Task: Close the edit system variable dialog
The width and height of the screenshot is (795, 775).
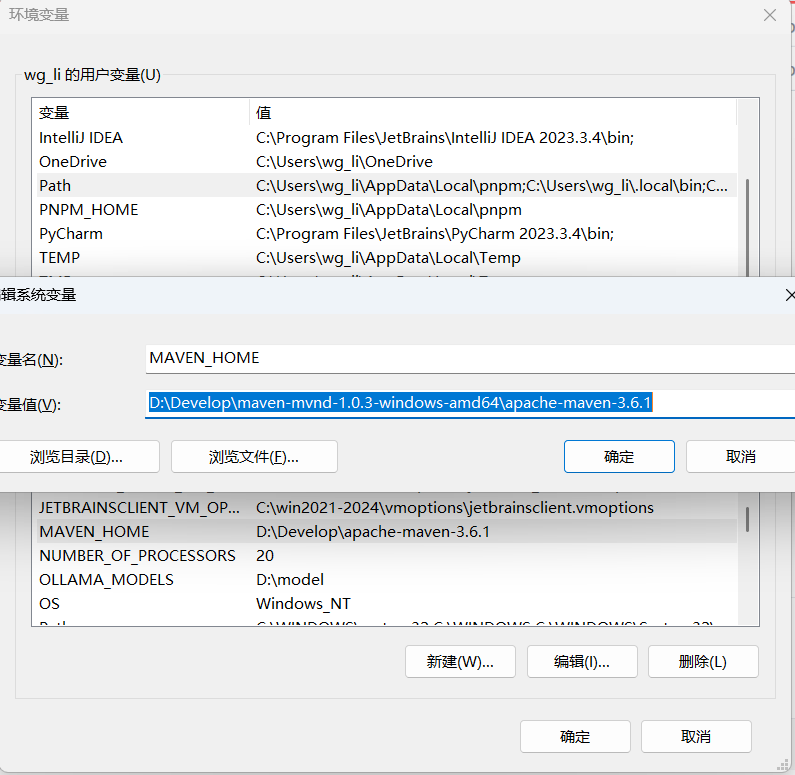Action: point(789,294)
